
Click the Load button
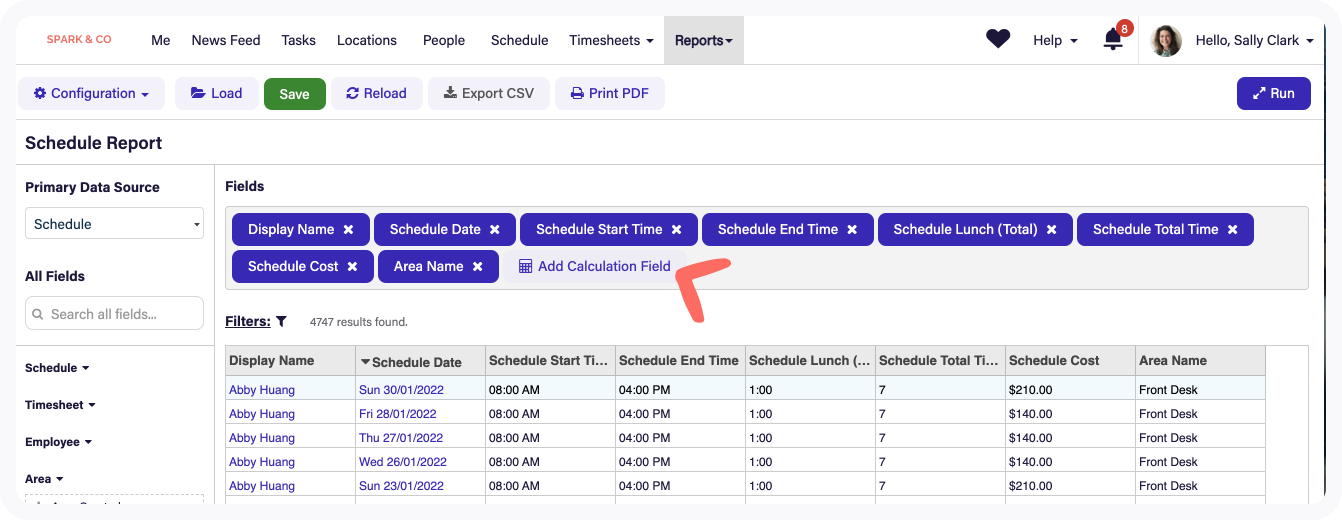point(217,93)
